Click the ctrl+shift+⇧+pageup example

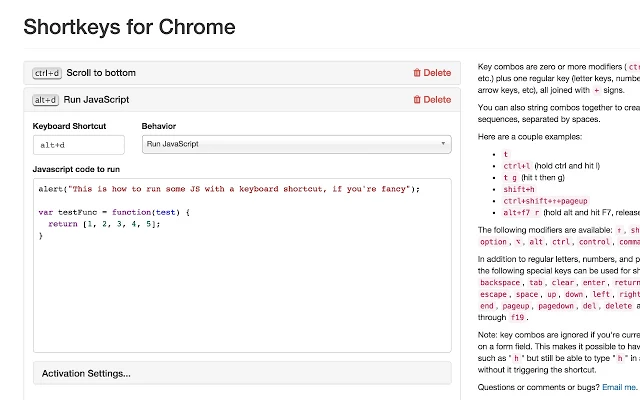(545, 201)
